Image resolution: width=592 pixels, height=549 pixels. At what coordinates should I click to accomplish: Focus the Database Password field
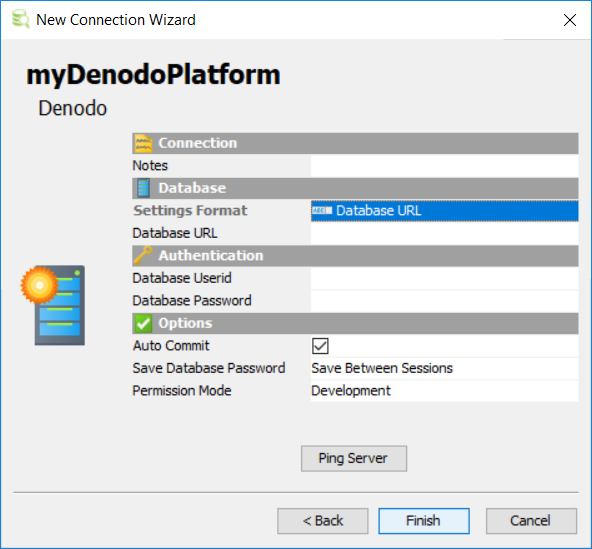444,301
